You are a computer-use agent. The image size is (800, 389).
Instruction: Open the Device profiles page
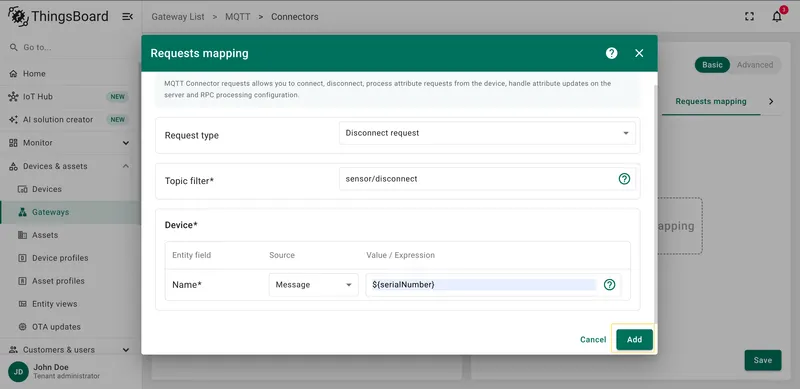(x=70, y=258)
